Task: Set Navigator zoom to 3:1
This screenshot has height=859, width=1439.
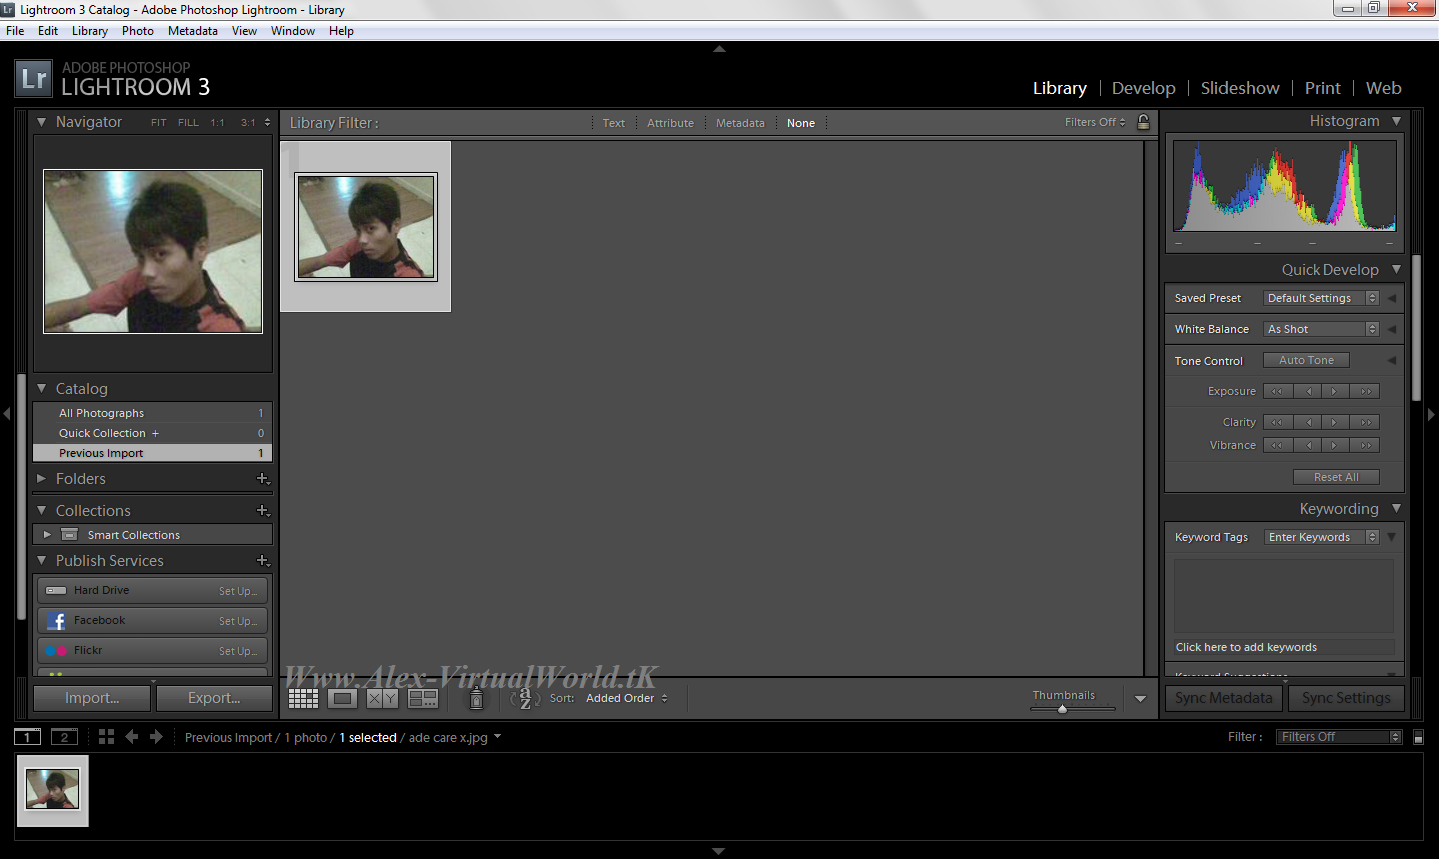Action: tap(248, 123)
